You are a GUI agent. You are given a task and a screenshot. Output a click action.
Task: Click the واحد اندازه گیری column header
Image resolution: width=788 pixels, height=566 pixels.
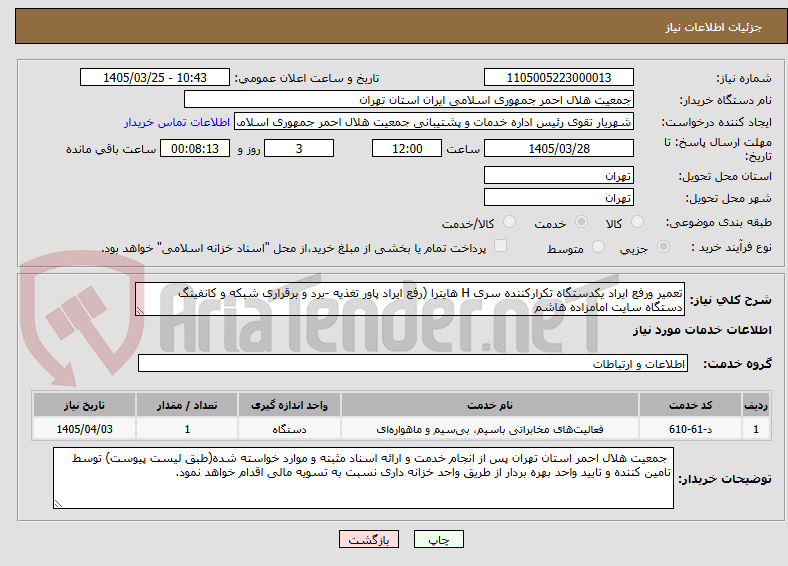289,405
